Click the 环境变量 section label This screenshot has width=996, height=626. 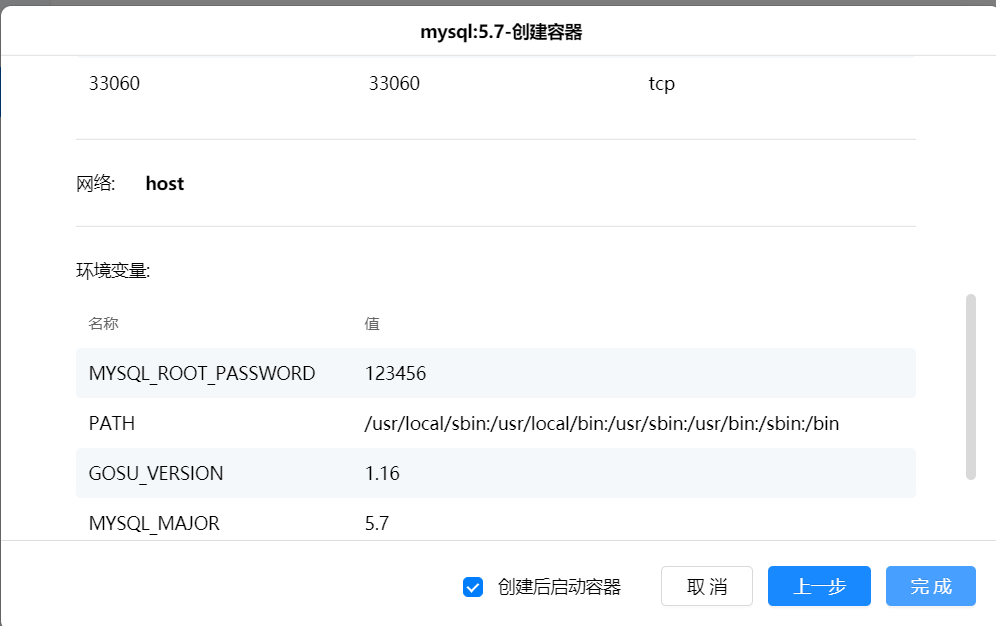pos(113,271)
